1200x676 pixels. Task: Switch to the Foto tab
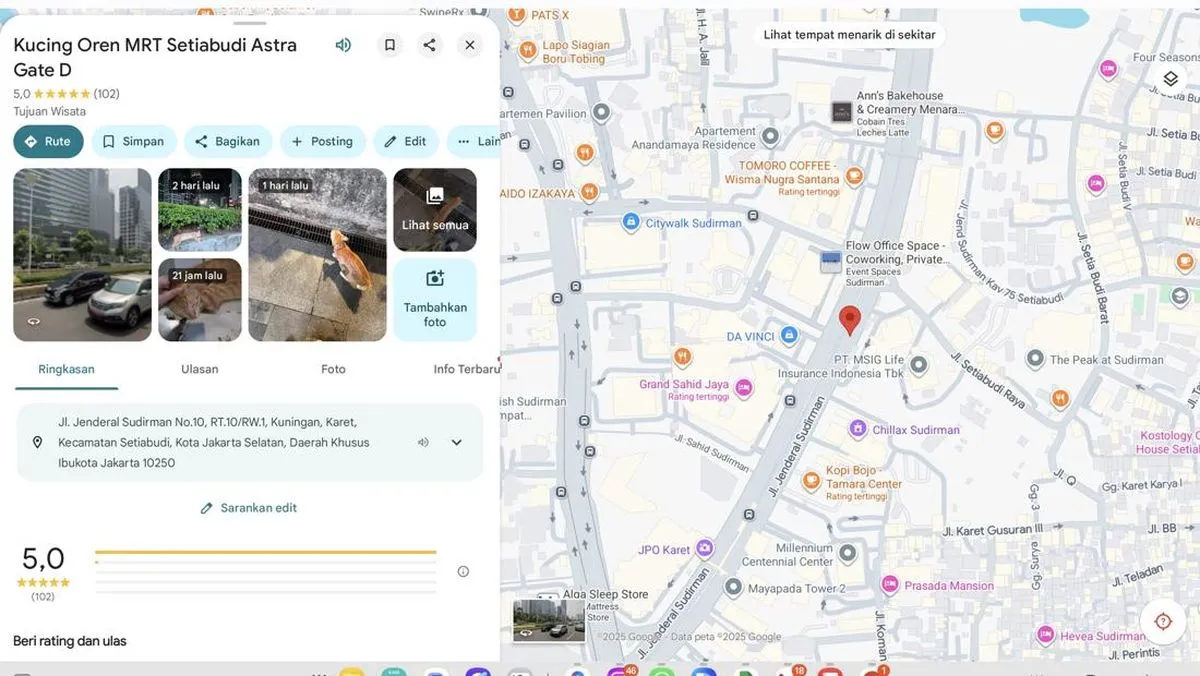[x=333, y=369]
